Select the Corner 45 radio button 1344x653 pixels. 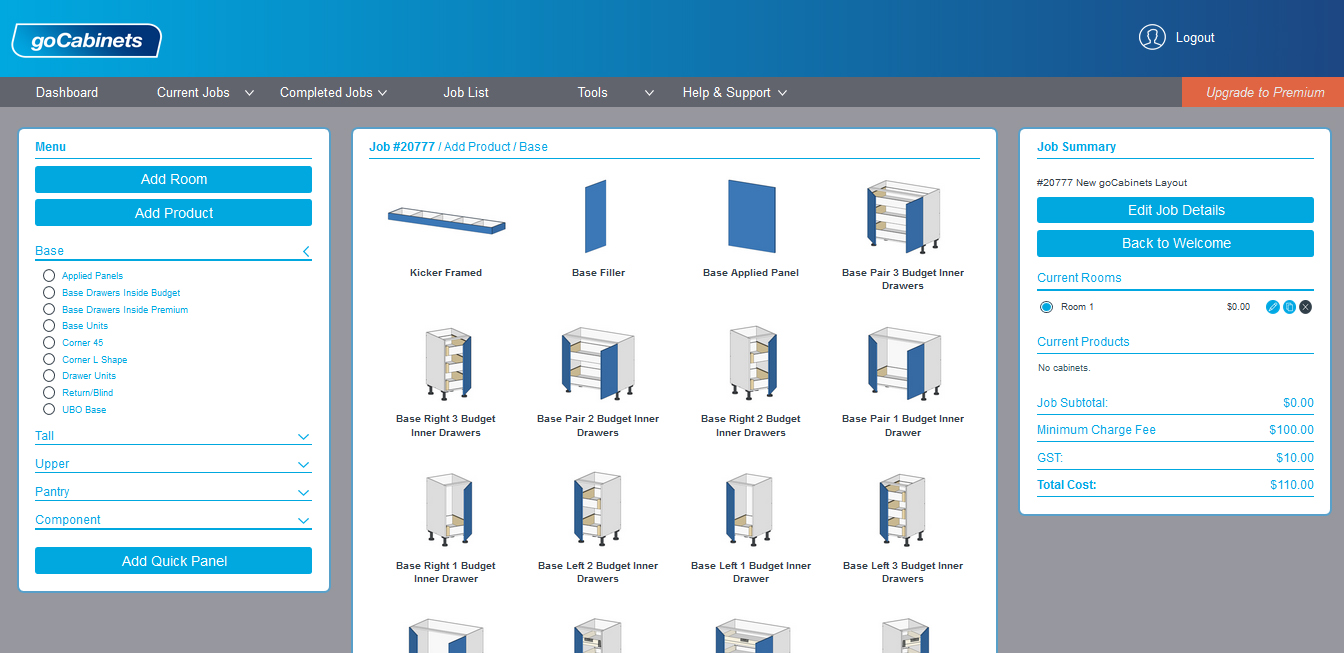tap(49, 342)
